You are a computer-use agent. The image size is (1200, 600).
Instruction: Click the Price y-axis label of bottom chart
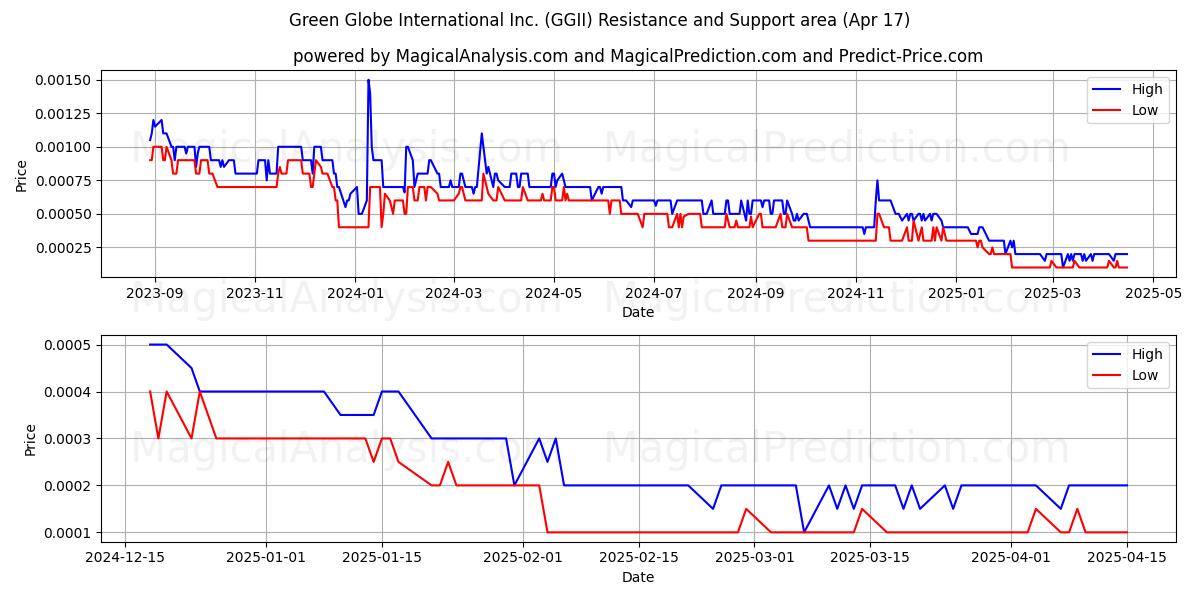click(30, 440)
